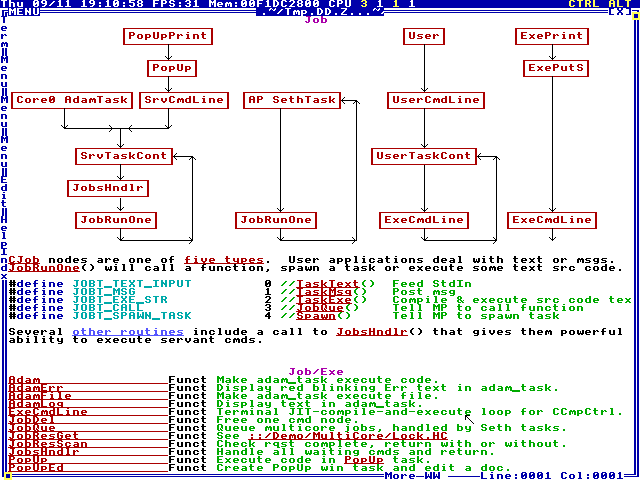This screenshot has width=640, height=480.
Task: Click JOBT_SPAWN_TASK define name
Action: point(132,316)
